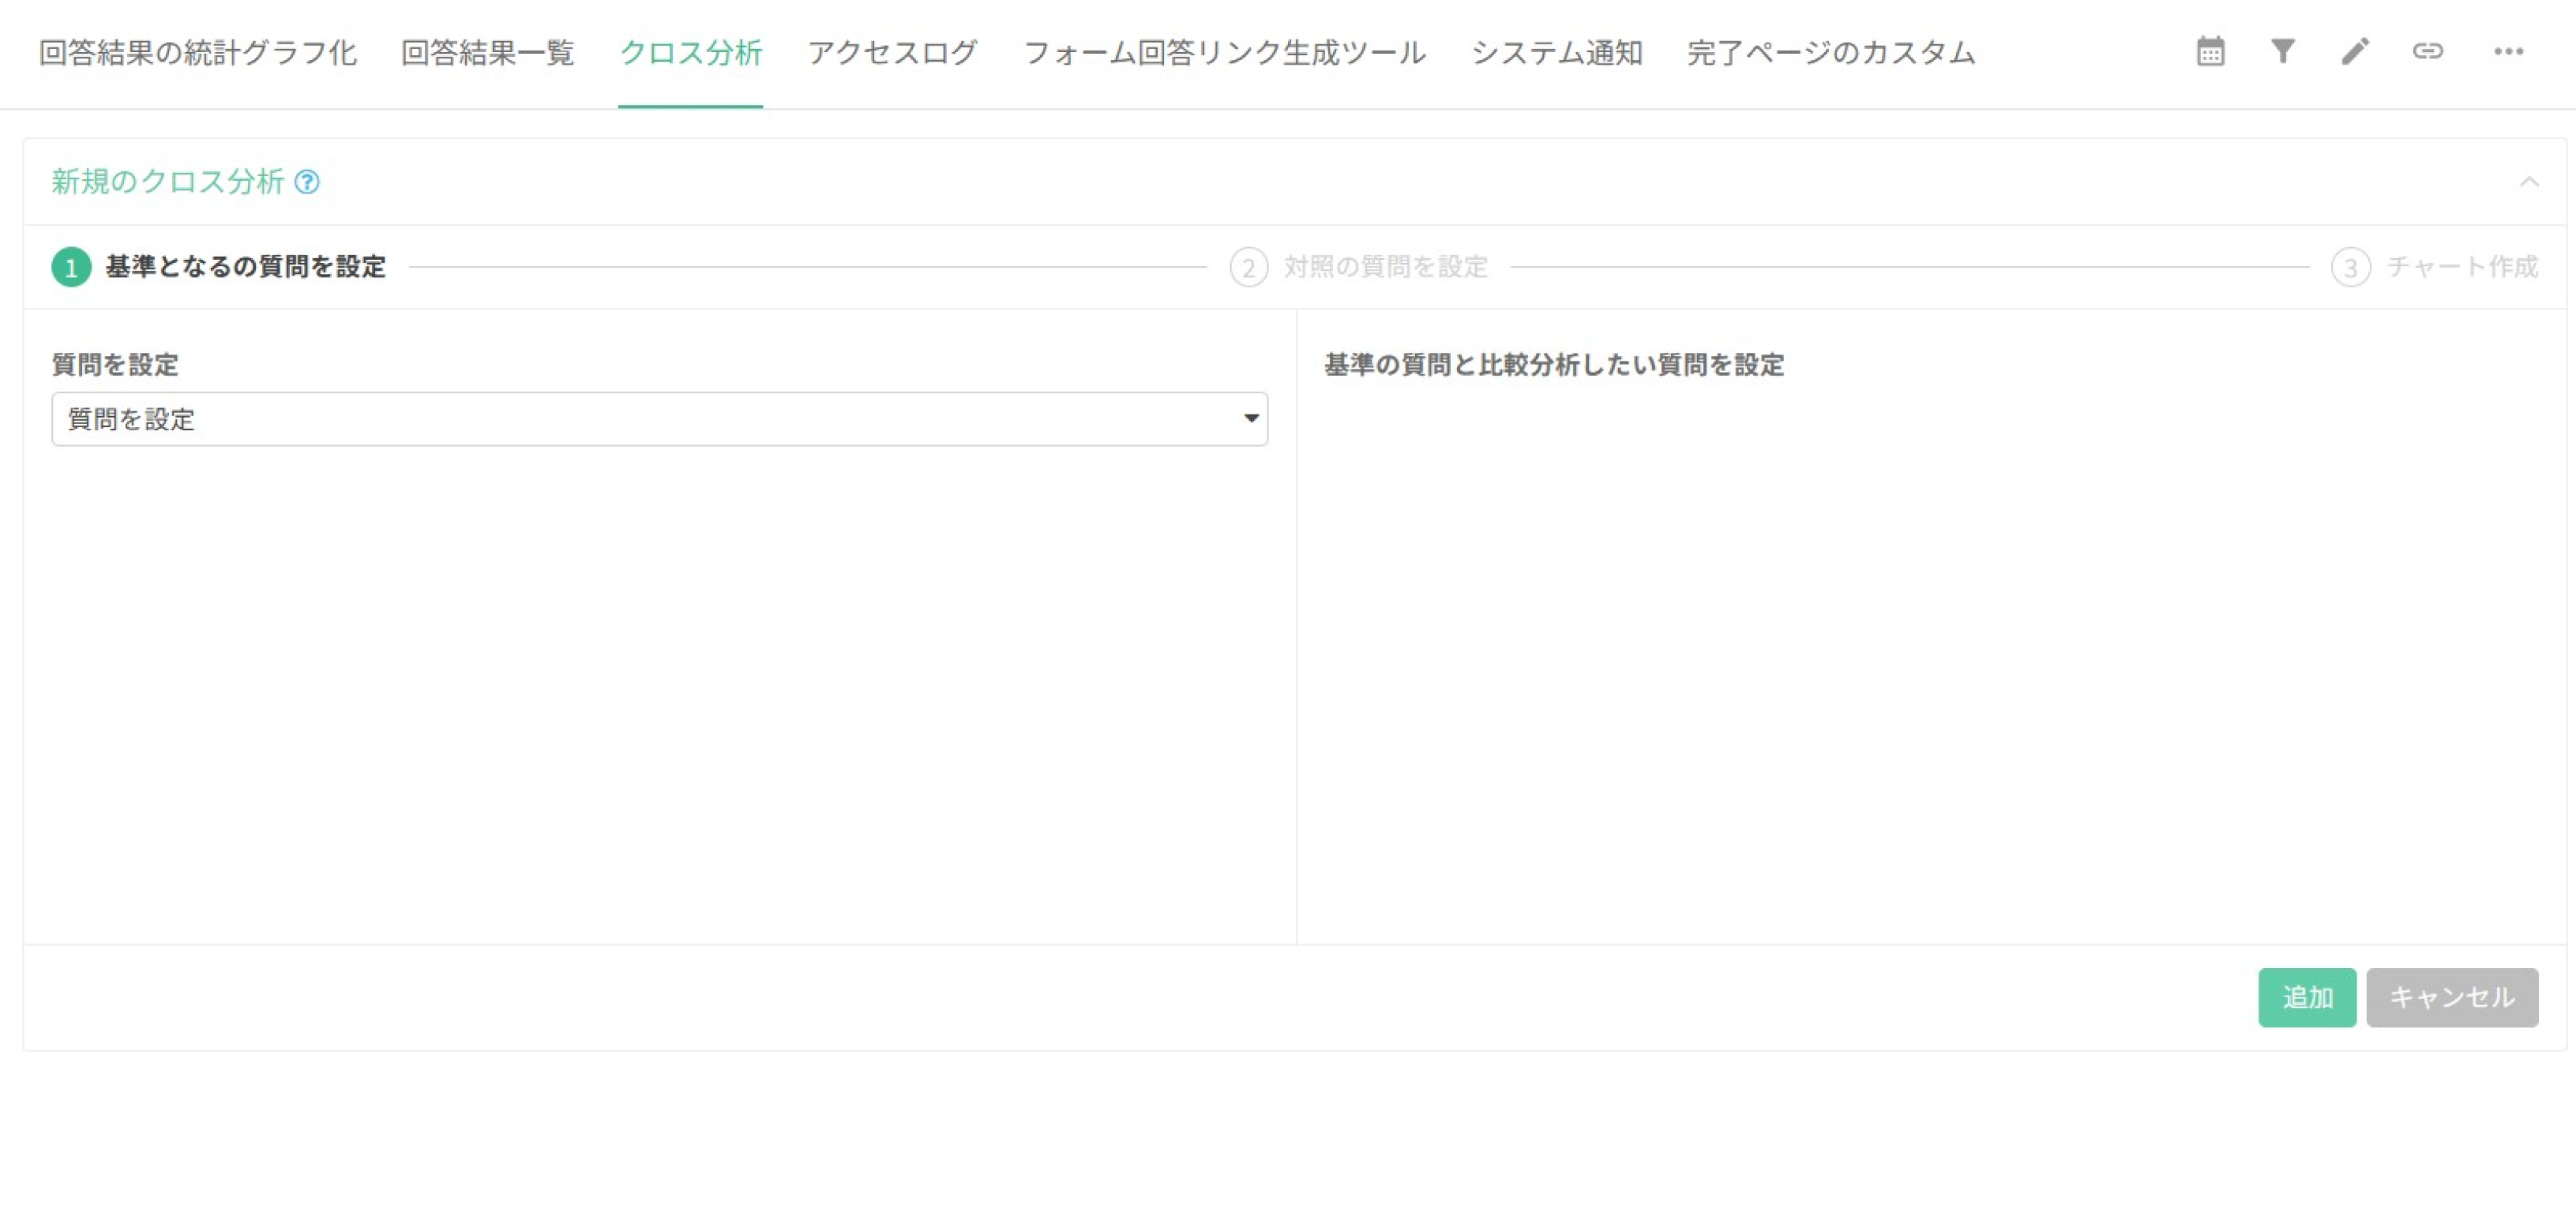Screen dimensions: 2576x1208
Task: Open the filter icon in the toolbar
Action: click(2283, 52)
